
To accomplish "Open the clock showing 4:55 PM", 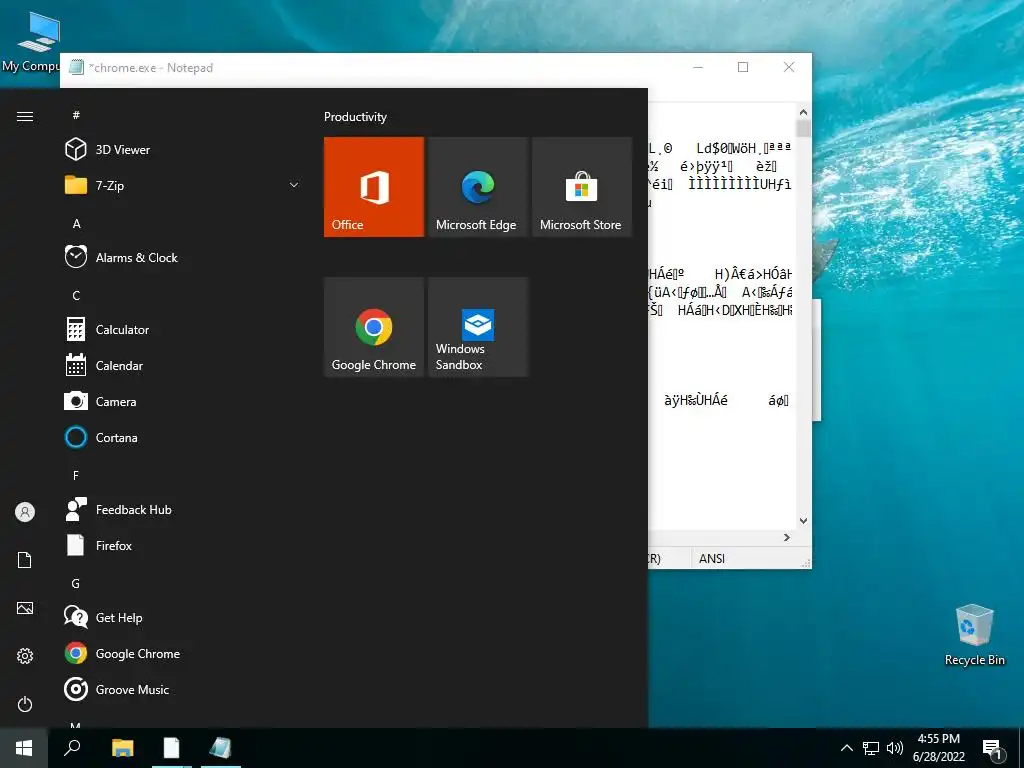I will tap(938, 748).
